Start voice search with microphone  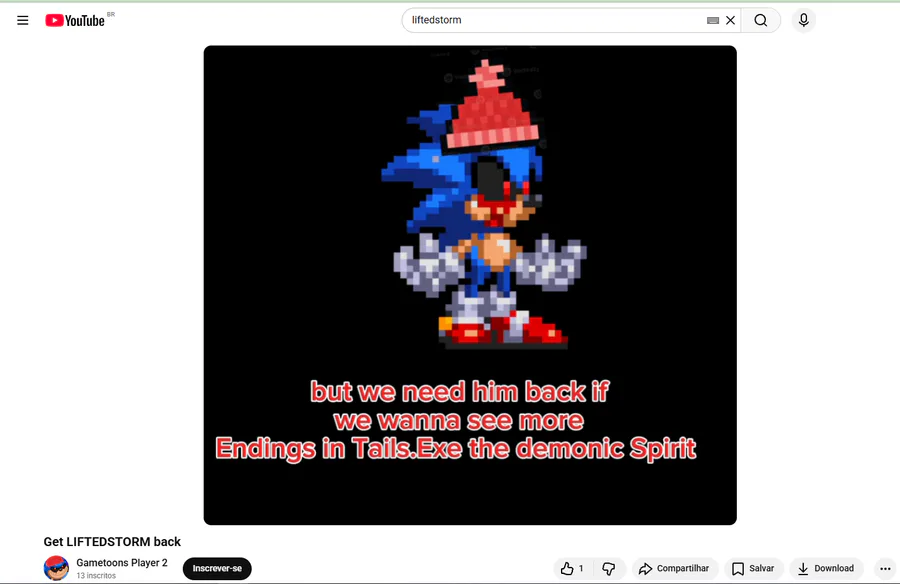[804, 20]
